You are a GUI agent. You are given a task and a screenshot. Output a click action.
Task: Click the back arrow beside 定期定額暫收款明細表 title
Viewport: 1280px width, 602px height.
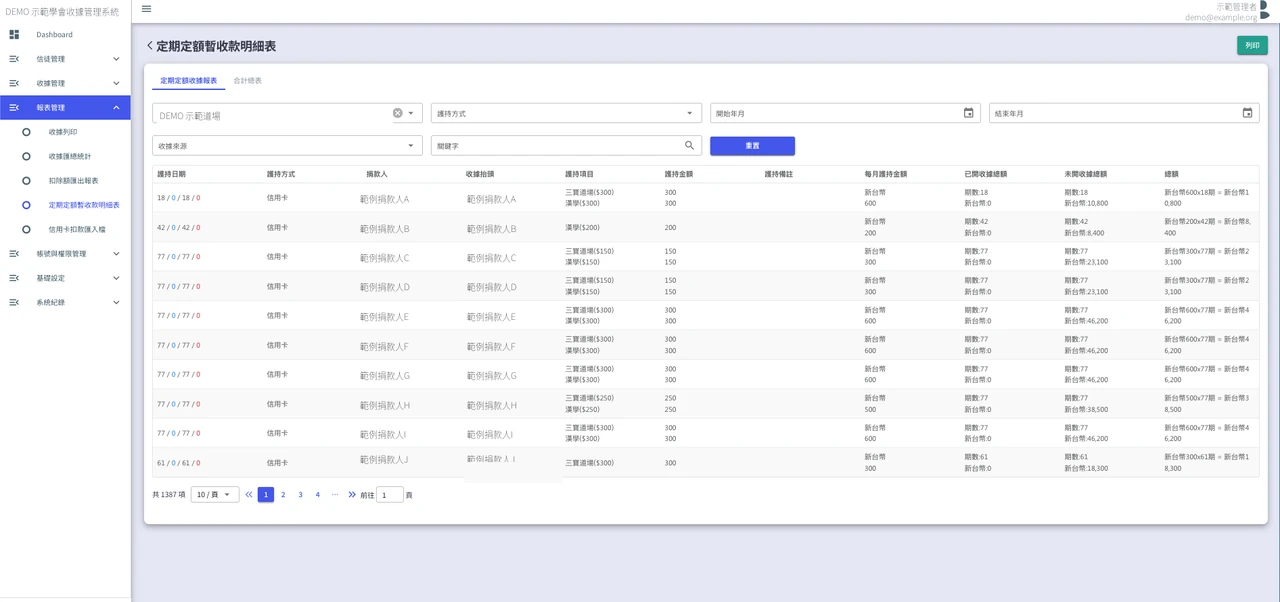pyautogui.click(x=150, y=46)
